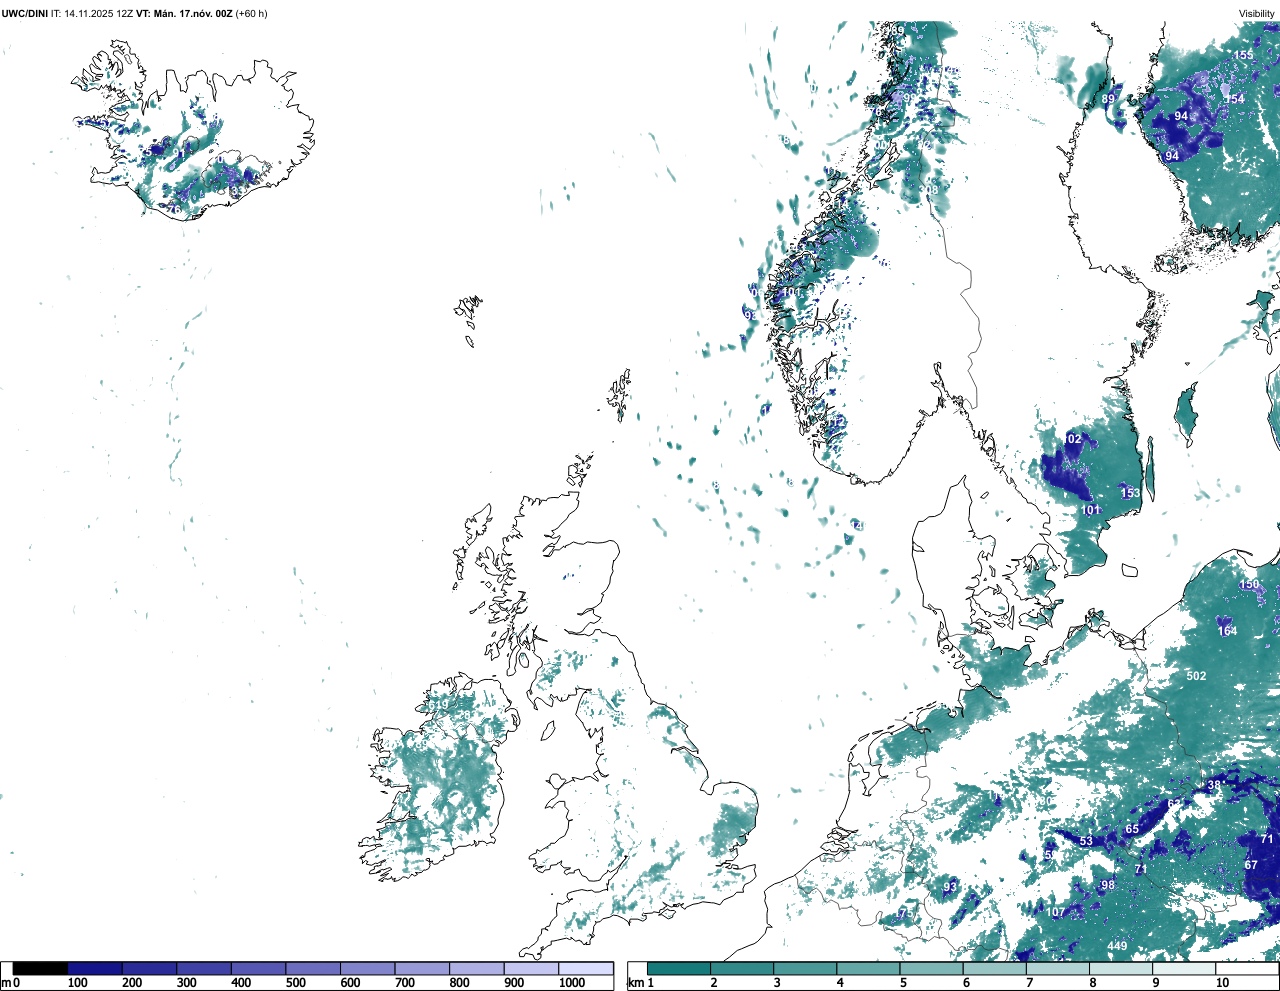Image resolution: width=1280 pixels, height=991 pixels.
Task: Click the '150' value on the map
Action: tap(1249, 585)
